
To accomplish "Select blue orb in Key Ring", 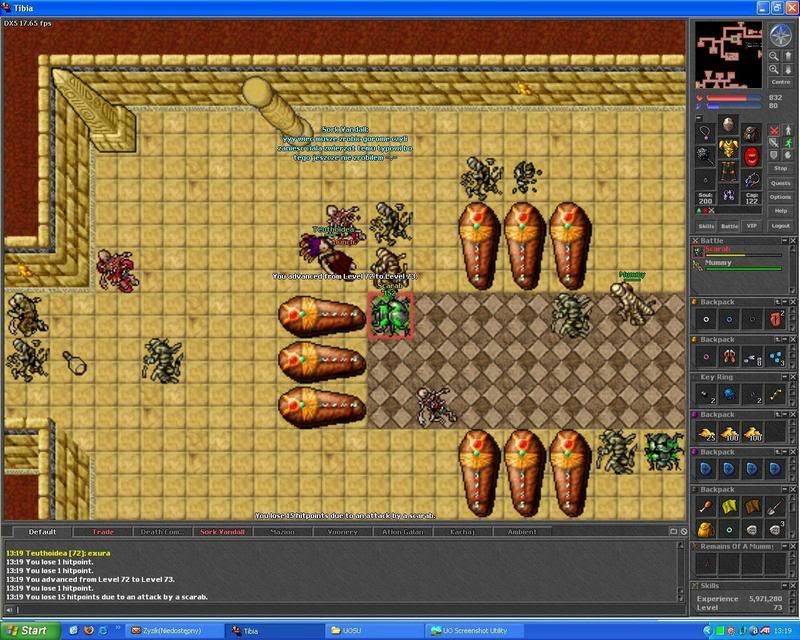I will point(729,395).
